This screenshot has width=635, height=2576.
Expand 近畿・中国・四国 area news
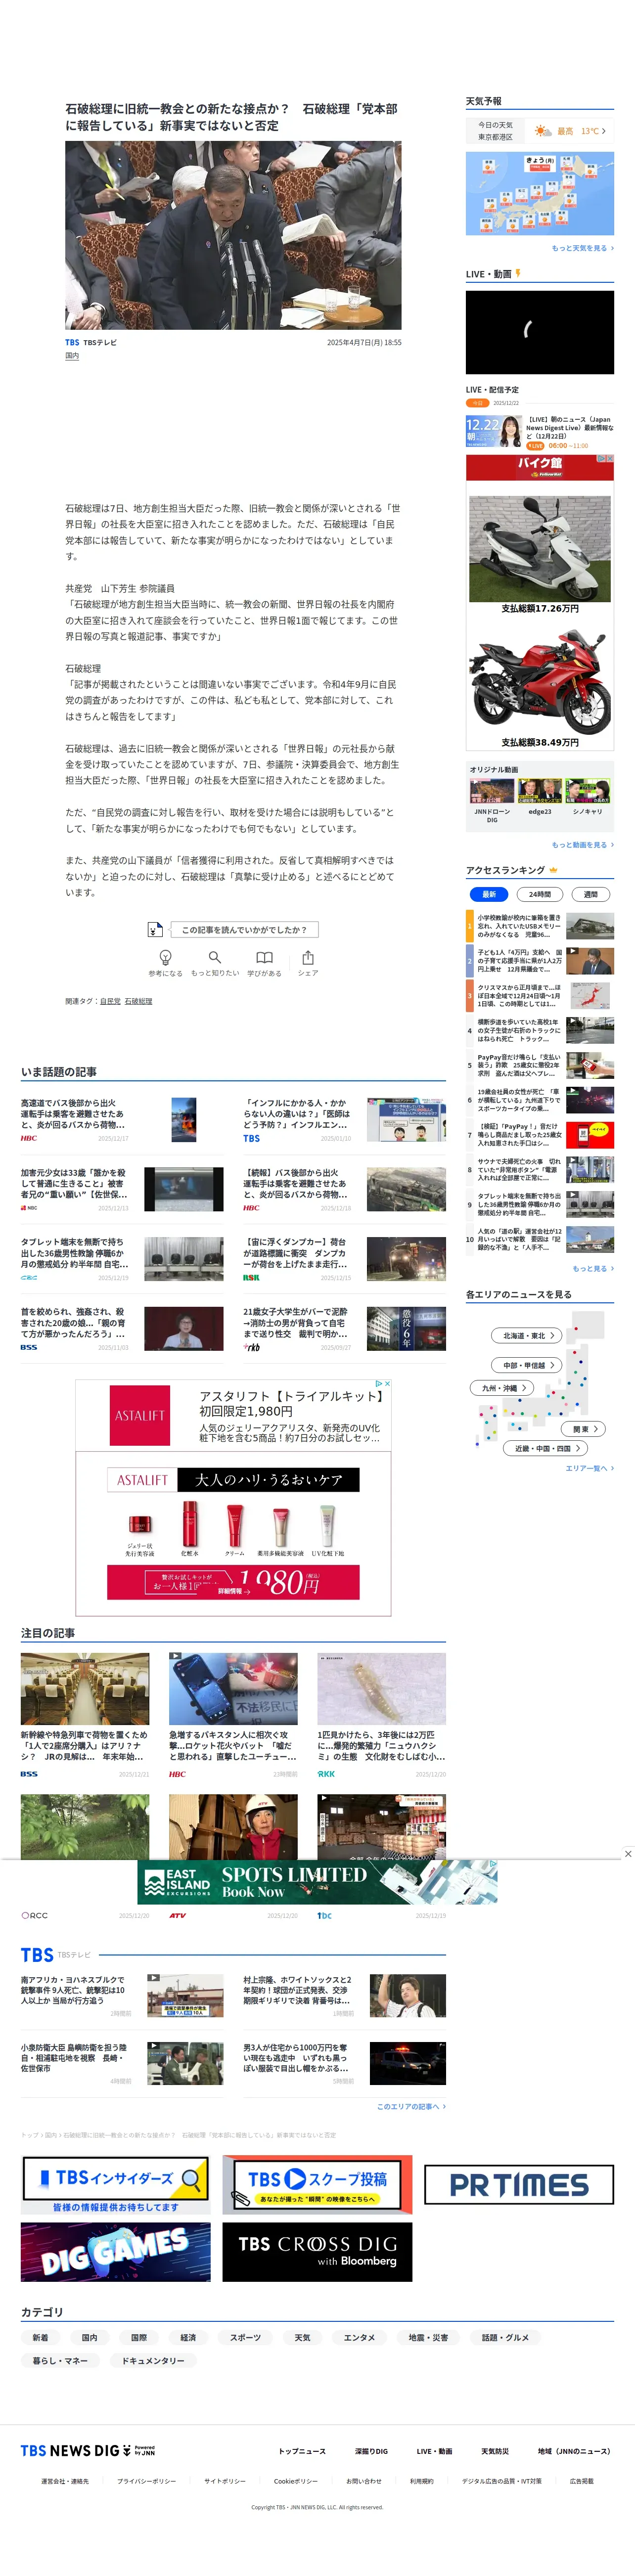(x=546, y=1448)
